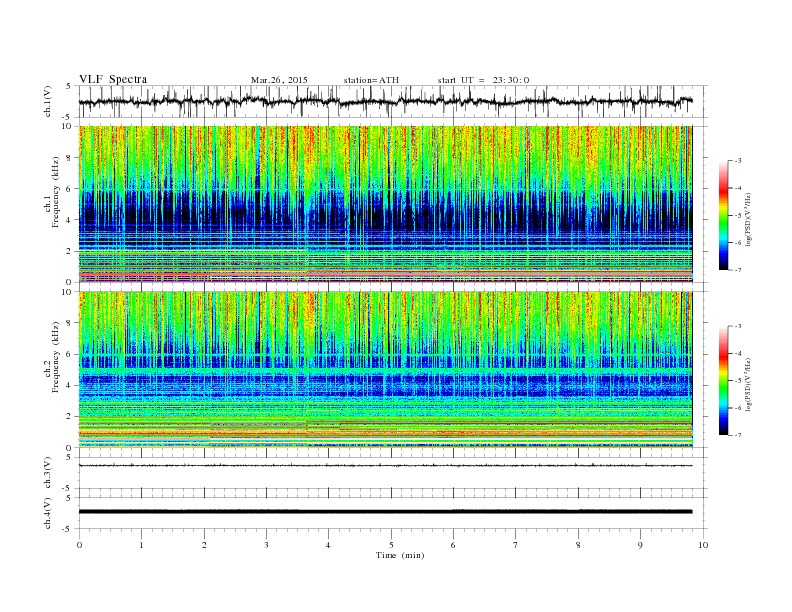Image resolution: width=792 pixels, height=612 pixels.
Task: Click the "4" kHz tick on ch.1 spectrogram axis
Action: point(70,220)
